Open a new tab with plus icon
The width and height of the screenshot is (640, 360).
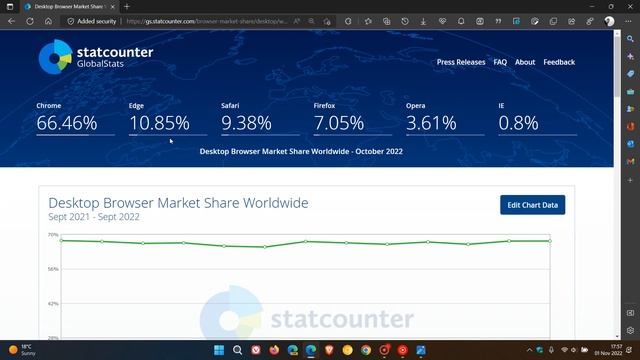(x=127, y=7)
